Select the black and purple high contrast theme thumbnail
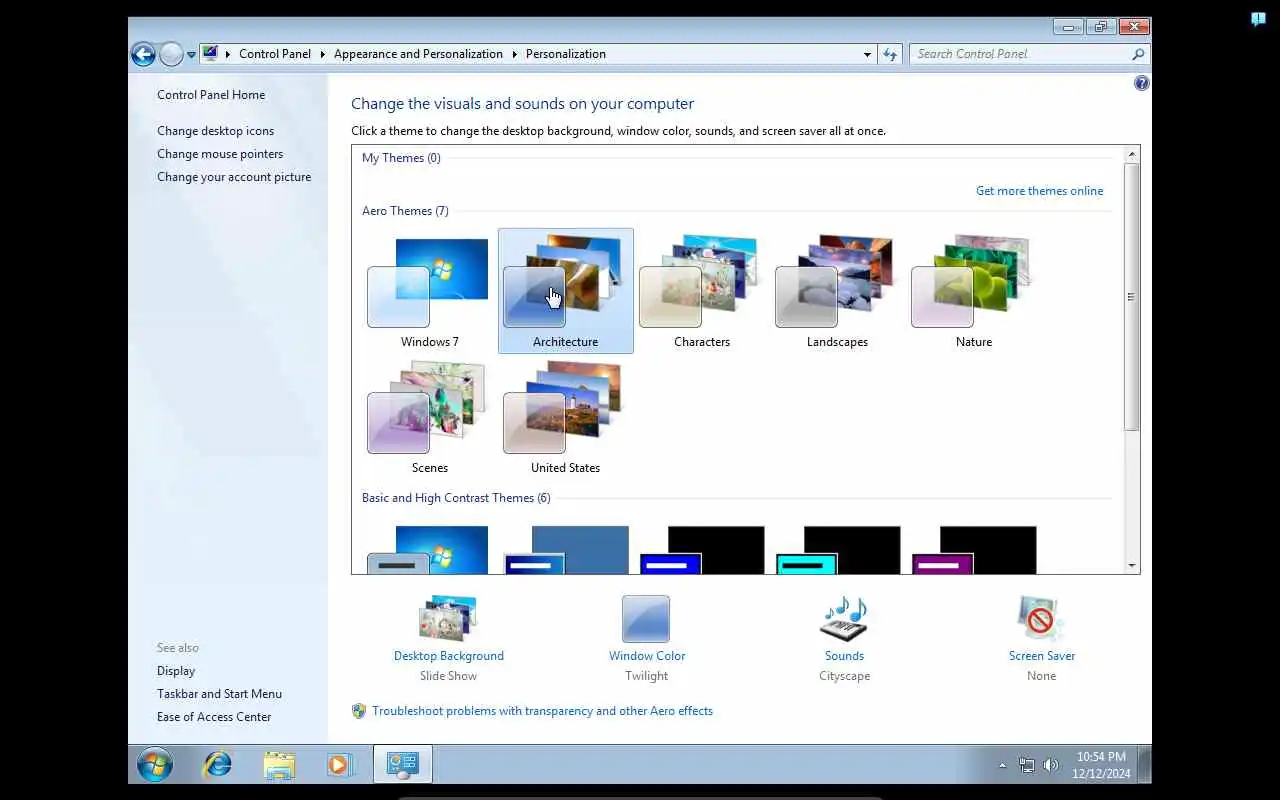1280x800 pixels. click(x=973, y=549)
